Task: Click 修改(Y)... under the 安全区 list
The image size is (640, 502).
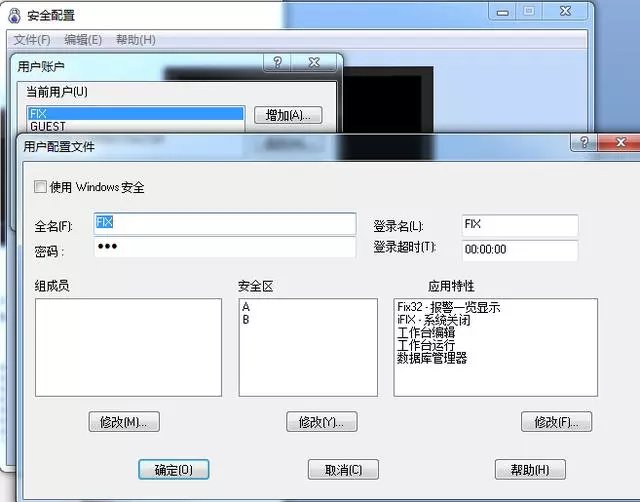Action: pos(321,422)
